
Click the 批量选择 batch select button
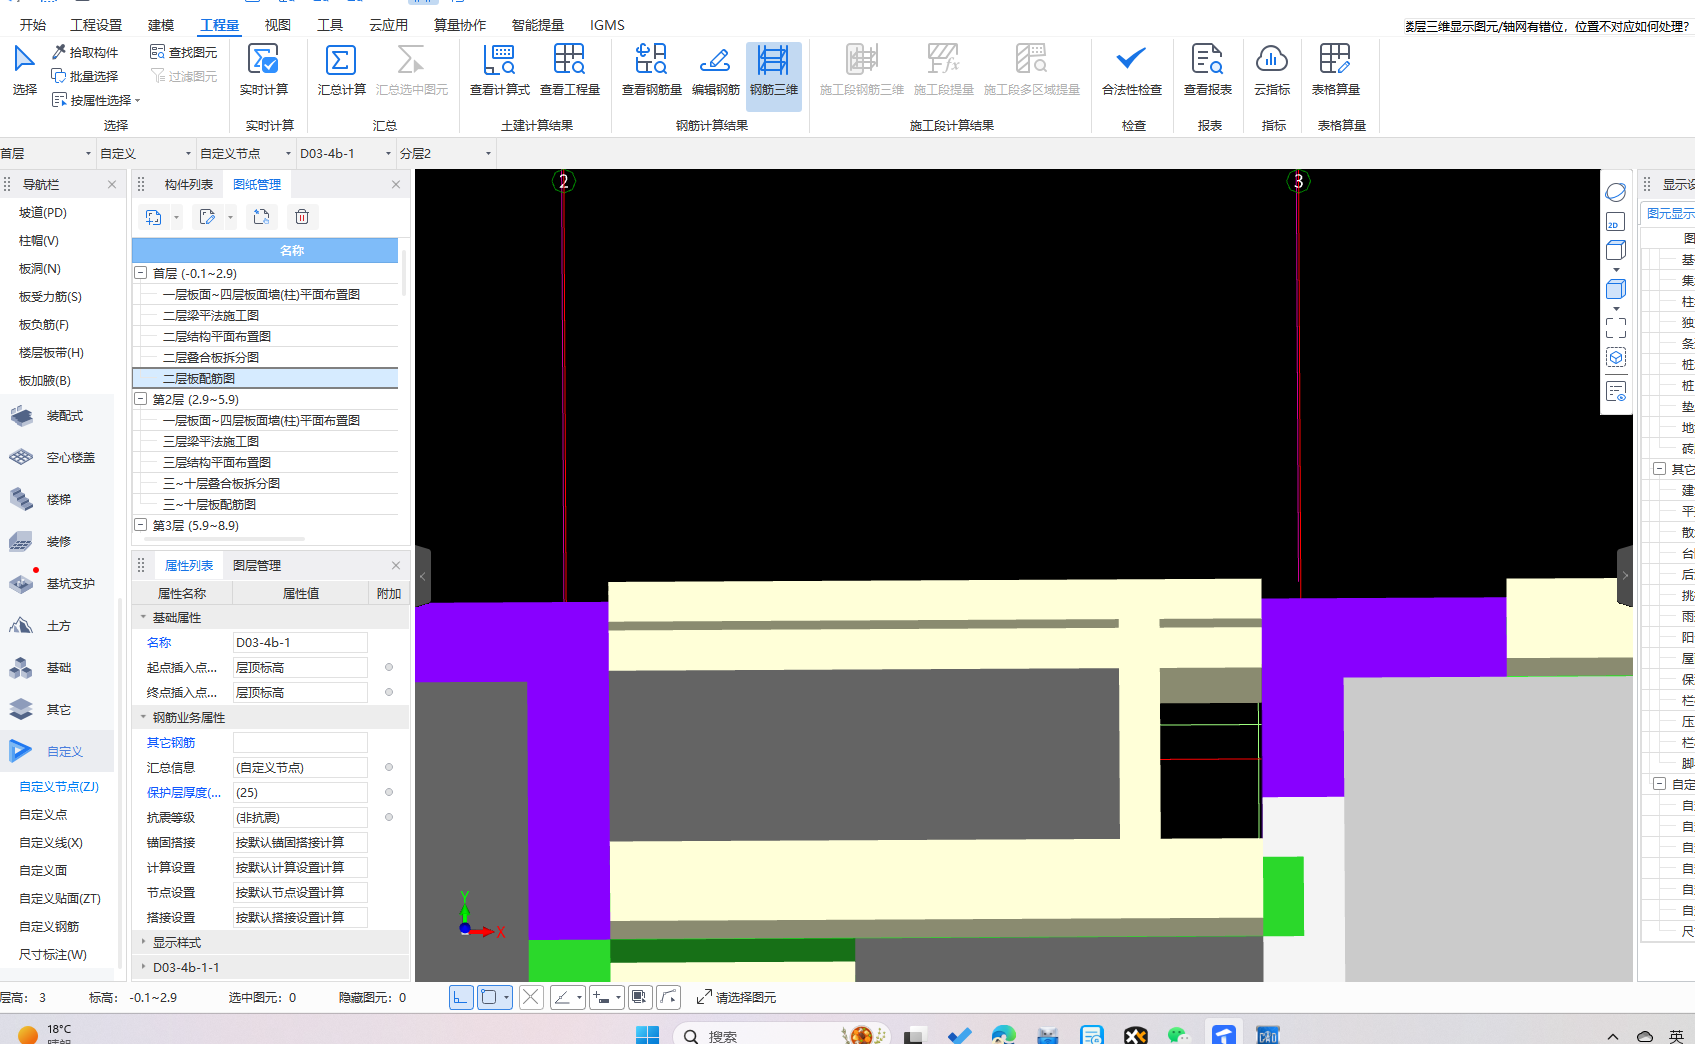[85, 76]
